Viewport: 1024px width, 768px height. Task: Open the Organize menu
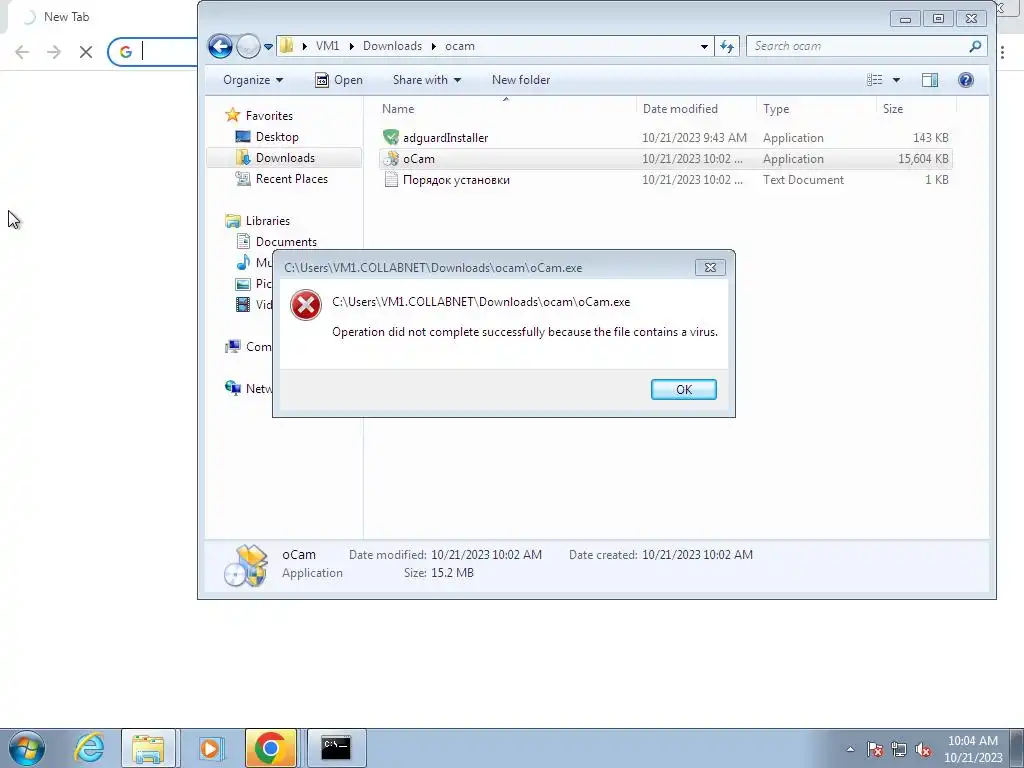tap(253, 80)
